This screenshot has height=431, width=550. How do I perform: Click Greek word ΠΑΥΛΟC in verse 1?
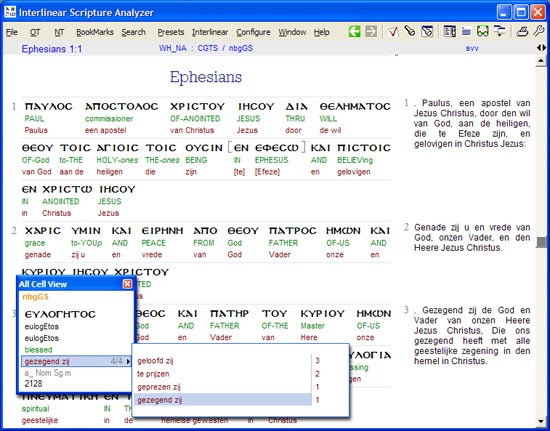48,107
